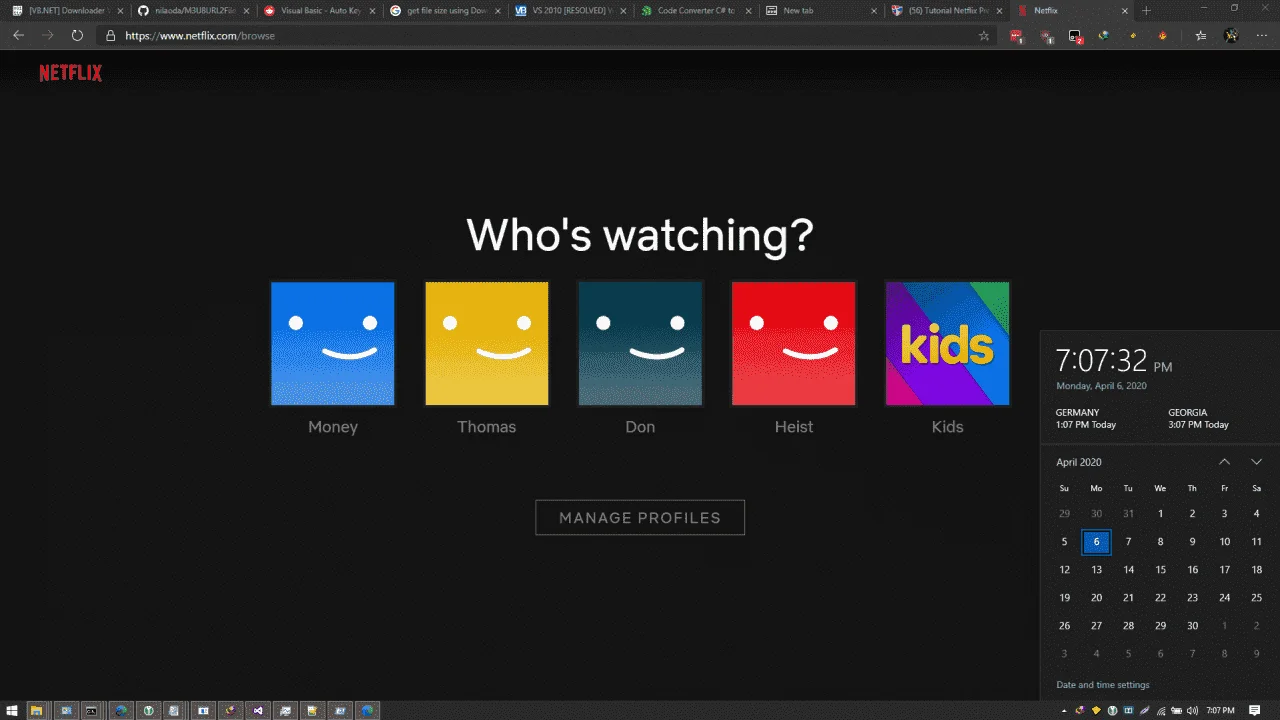
Task: Open Date and time settings link
Action: click(1103, 685)
